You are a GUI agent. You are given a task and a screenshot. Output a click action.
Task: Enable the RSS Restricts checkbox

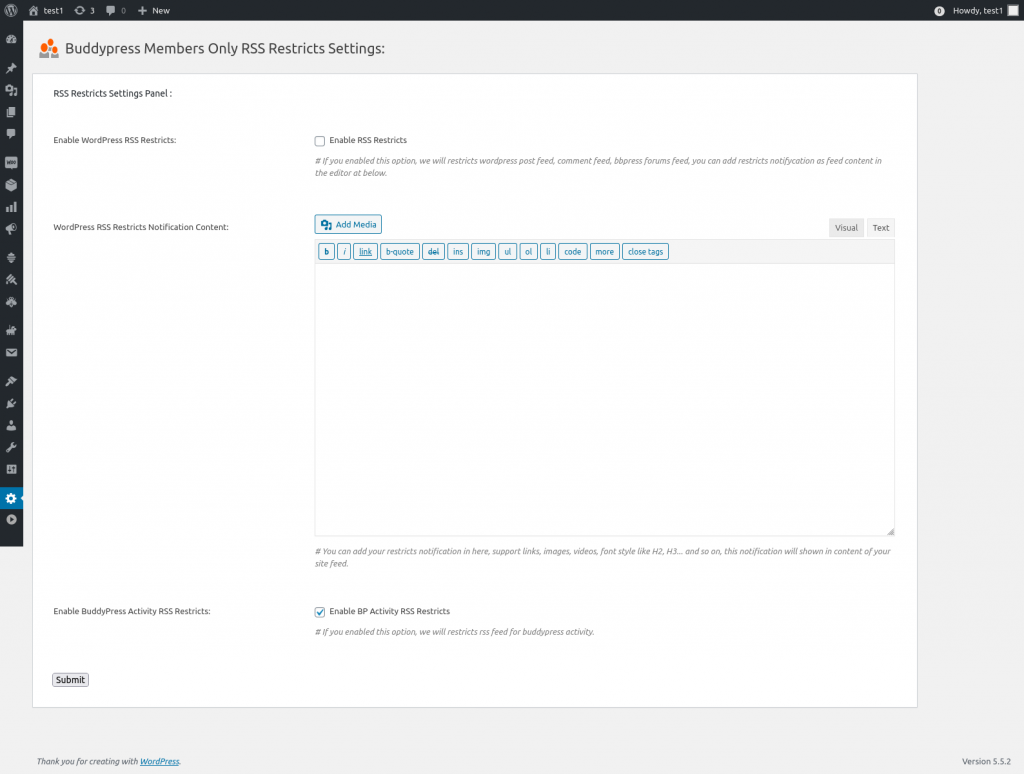click(320, 140)
